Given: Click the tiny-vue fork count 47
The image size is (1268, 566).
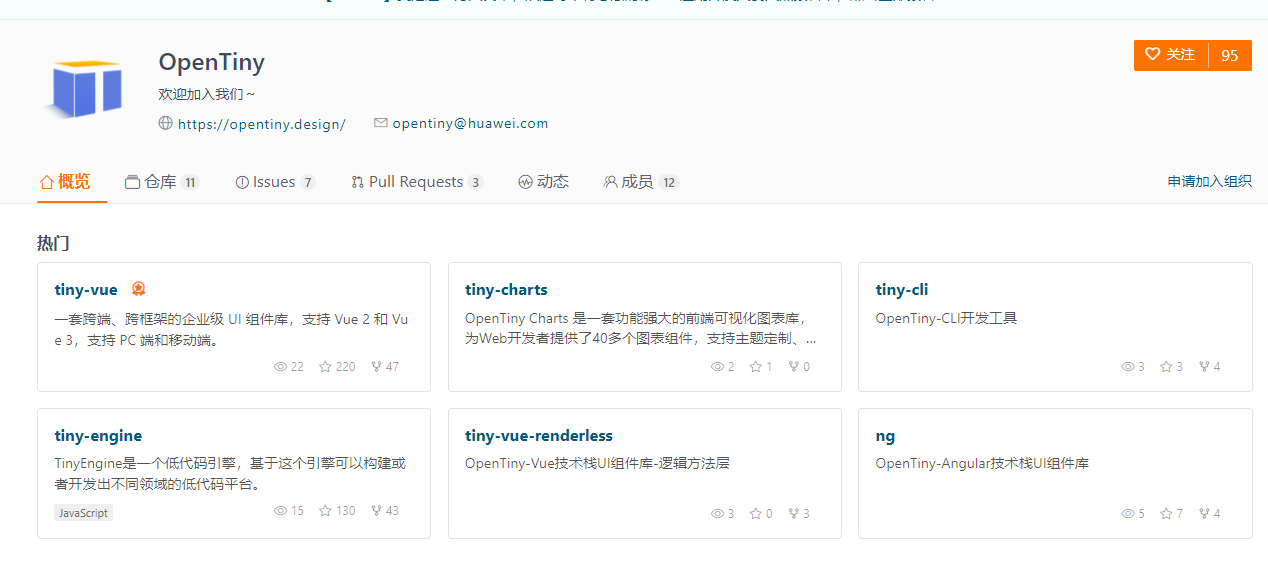Looking at the screenshot, I should (392, 367).
